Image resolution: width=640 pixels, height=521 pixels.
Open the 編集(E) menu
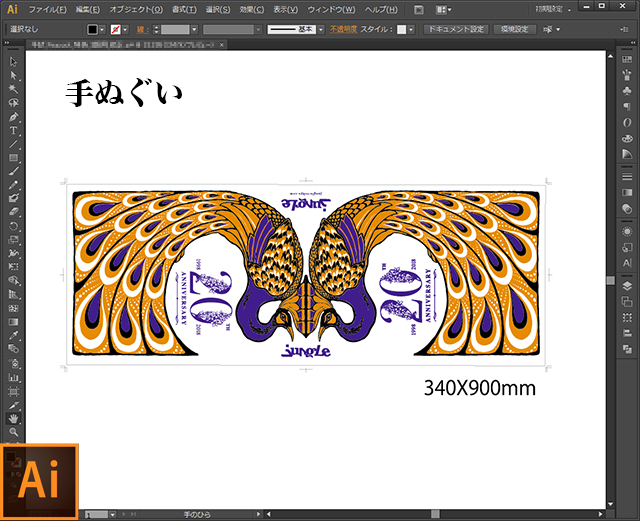coord(87,9)
